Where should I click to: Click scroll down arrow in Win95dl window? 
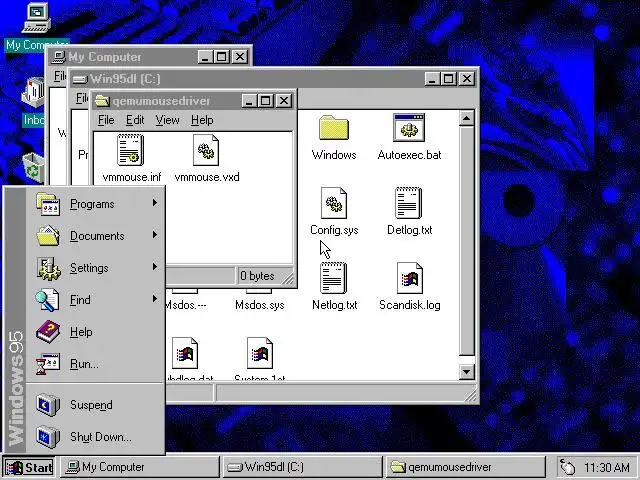tap(467, 371)
